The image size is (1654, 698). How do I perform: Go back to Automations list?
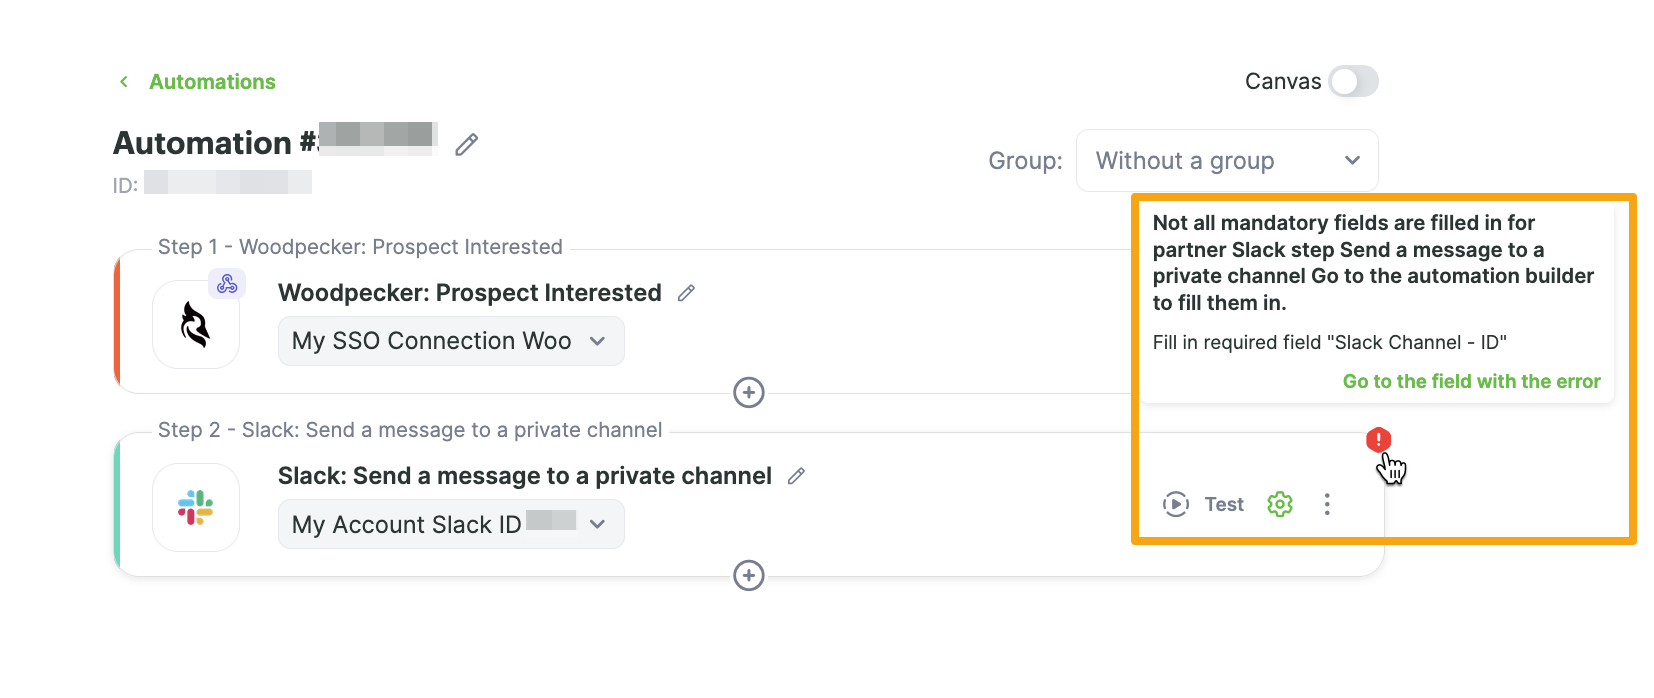coord(212,82)
